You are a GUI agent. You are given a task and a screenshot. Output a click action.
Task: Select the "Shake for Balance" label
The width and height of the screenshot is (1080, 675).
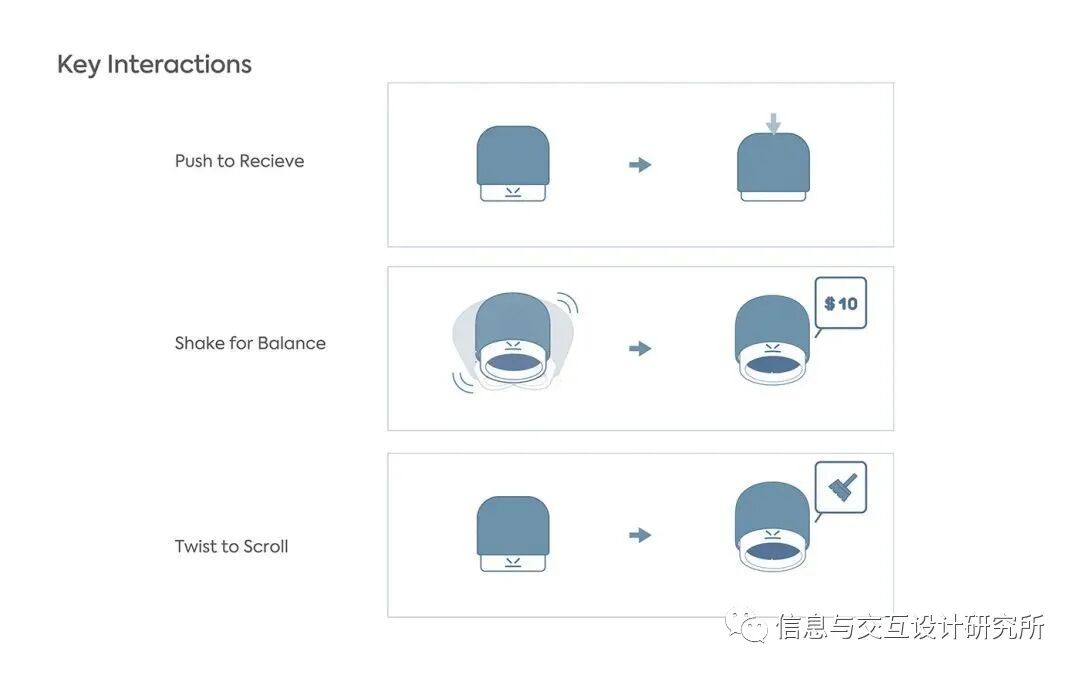(250, 343)
